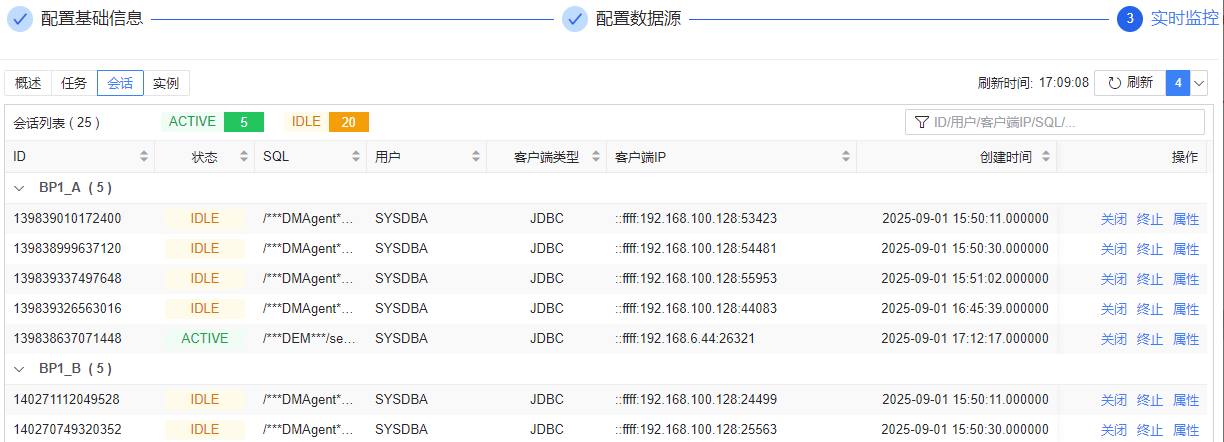Close session 139839326563016
The width and height of the screenshot is (1224, 442).
tap(1113, 309)
